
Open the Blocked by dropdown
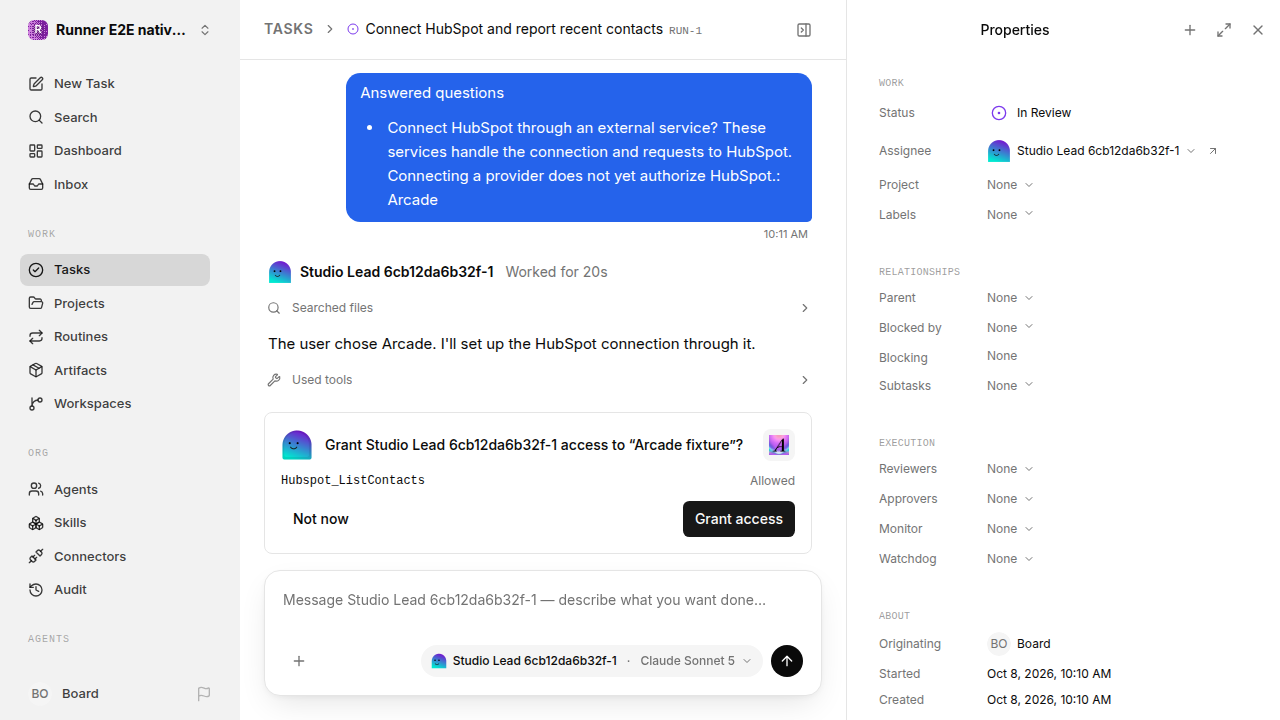tap(1010, 328)
